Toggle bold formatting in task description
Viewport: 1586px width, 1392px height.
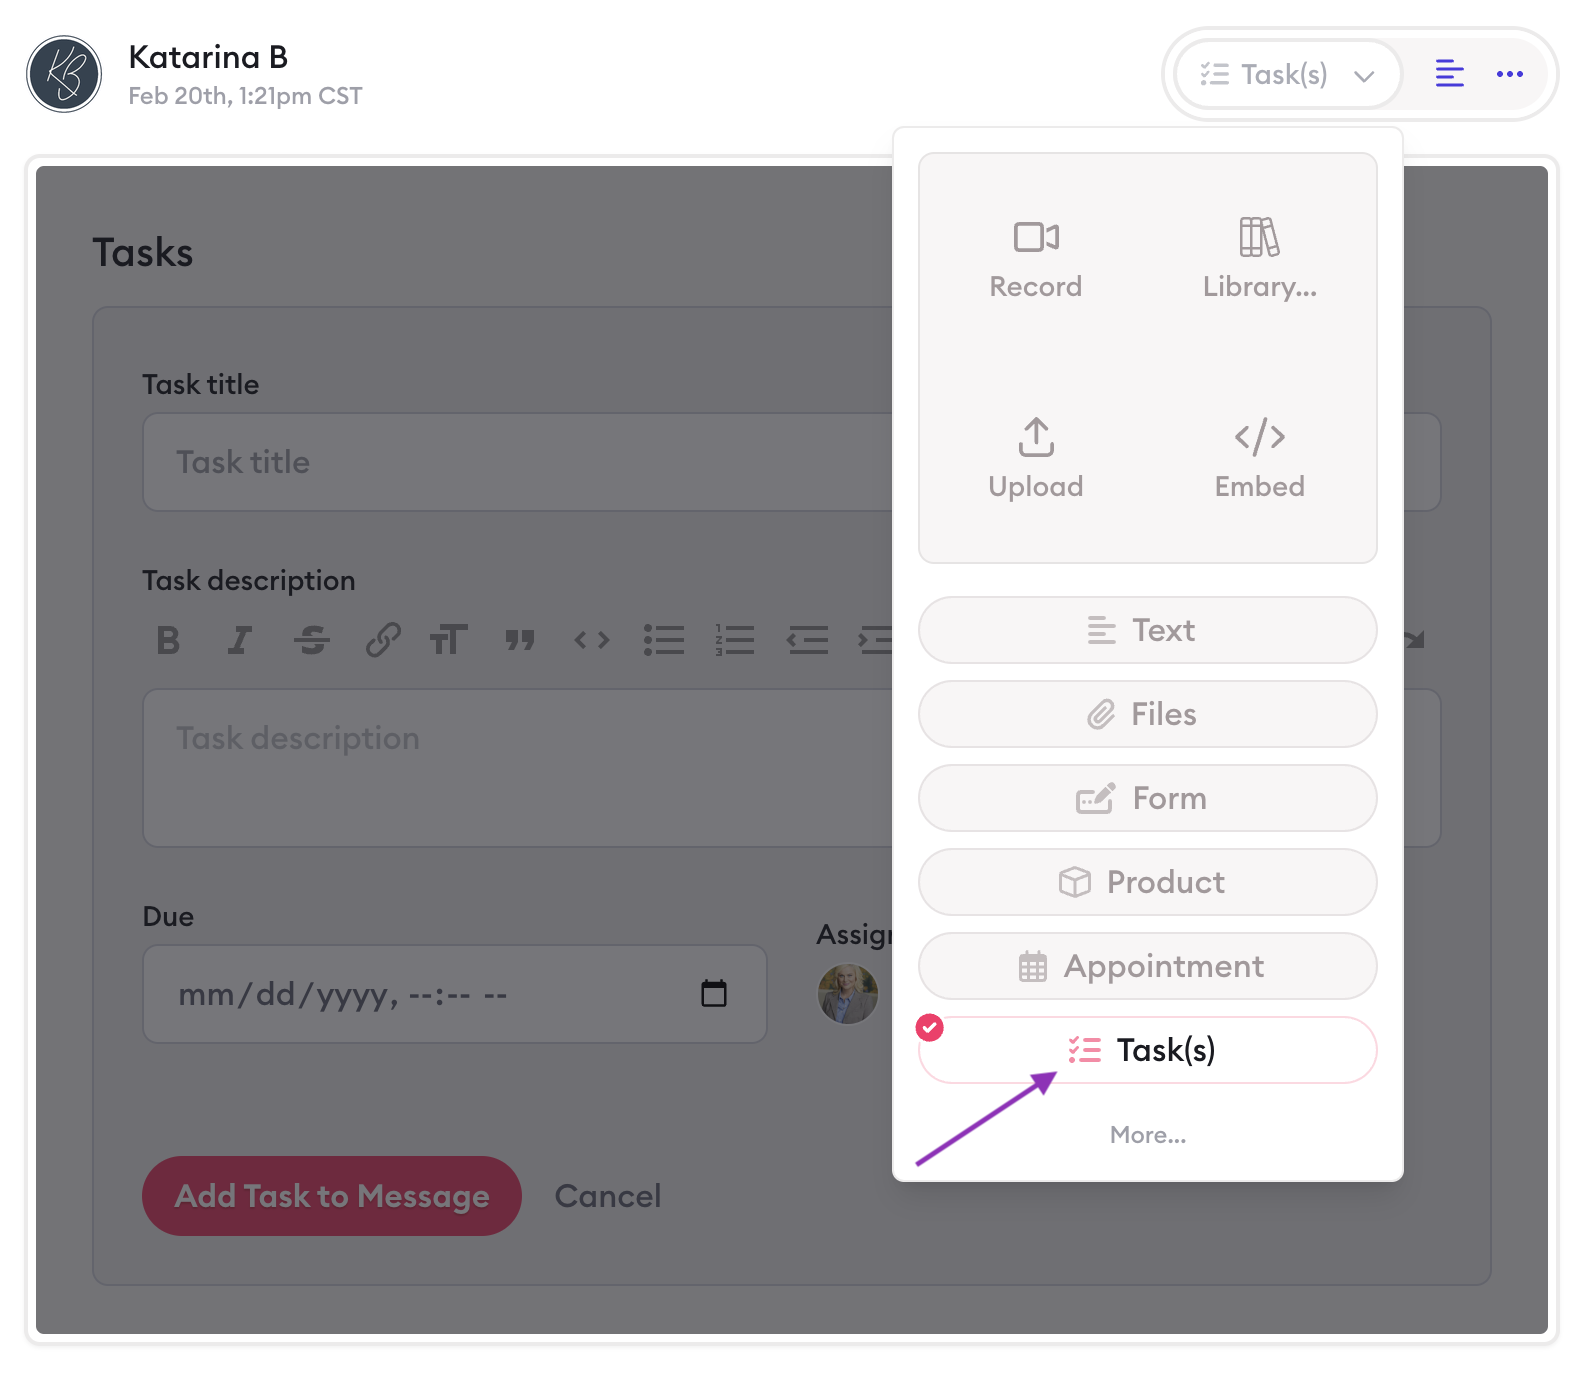pos(168,640)
